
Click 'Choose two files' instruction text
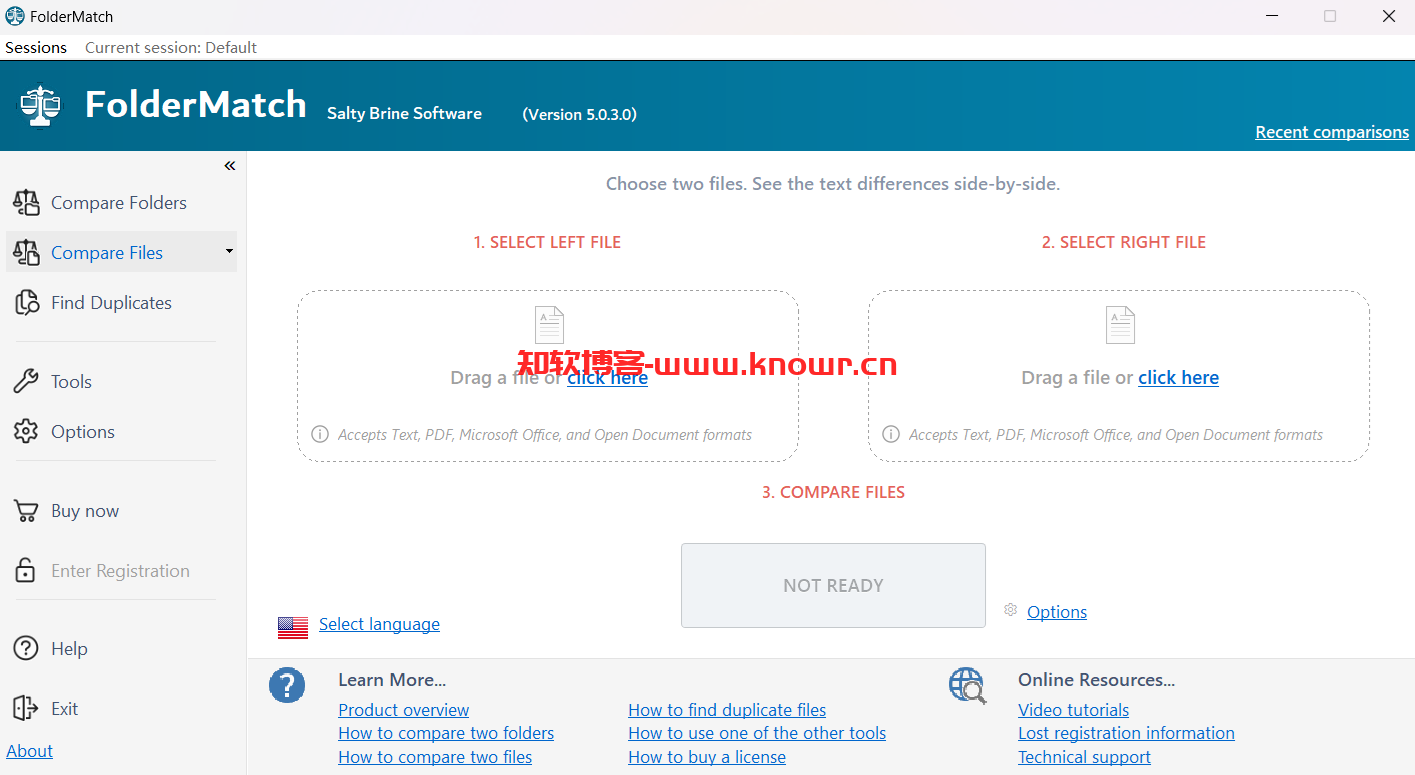click(833, 184)
